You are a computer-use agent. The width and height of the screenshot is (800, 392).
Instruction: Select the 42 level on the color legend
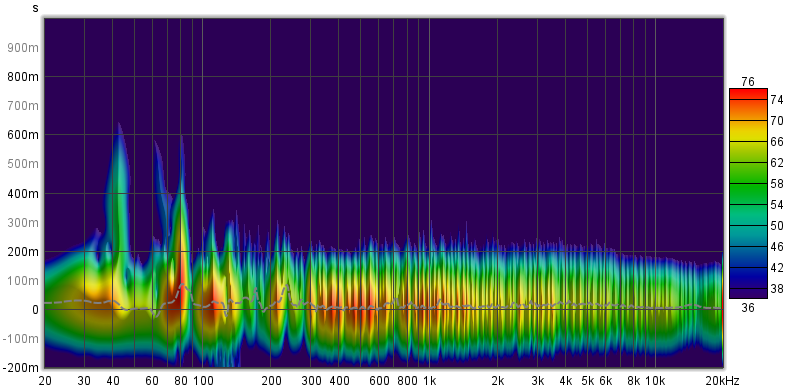[777, 267]
